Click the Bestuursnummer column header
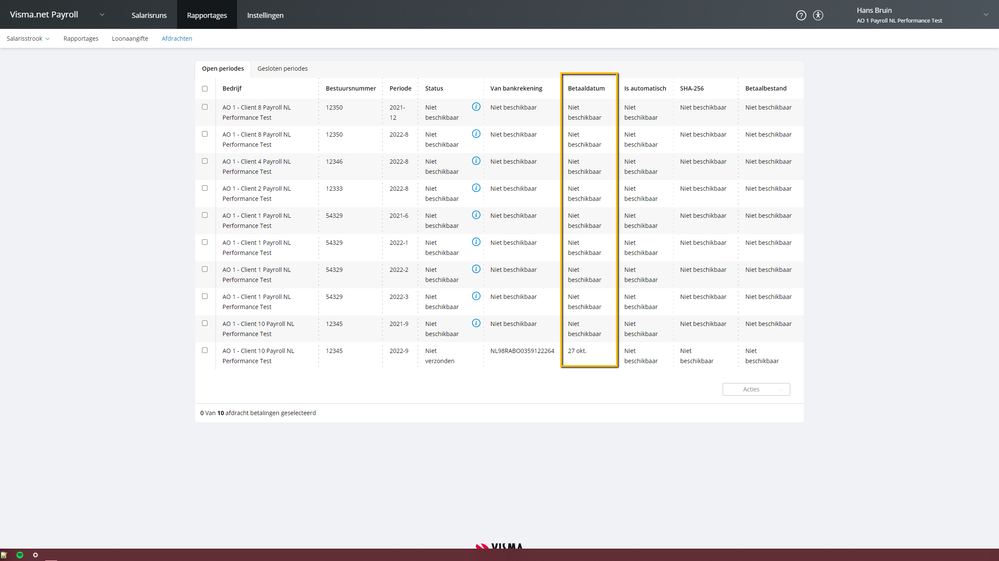999x561 pixels. [x=350, y=89]
